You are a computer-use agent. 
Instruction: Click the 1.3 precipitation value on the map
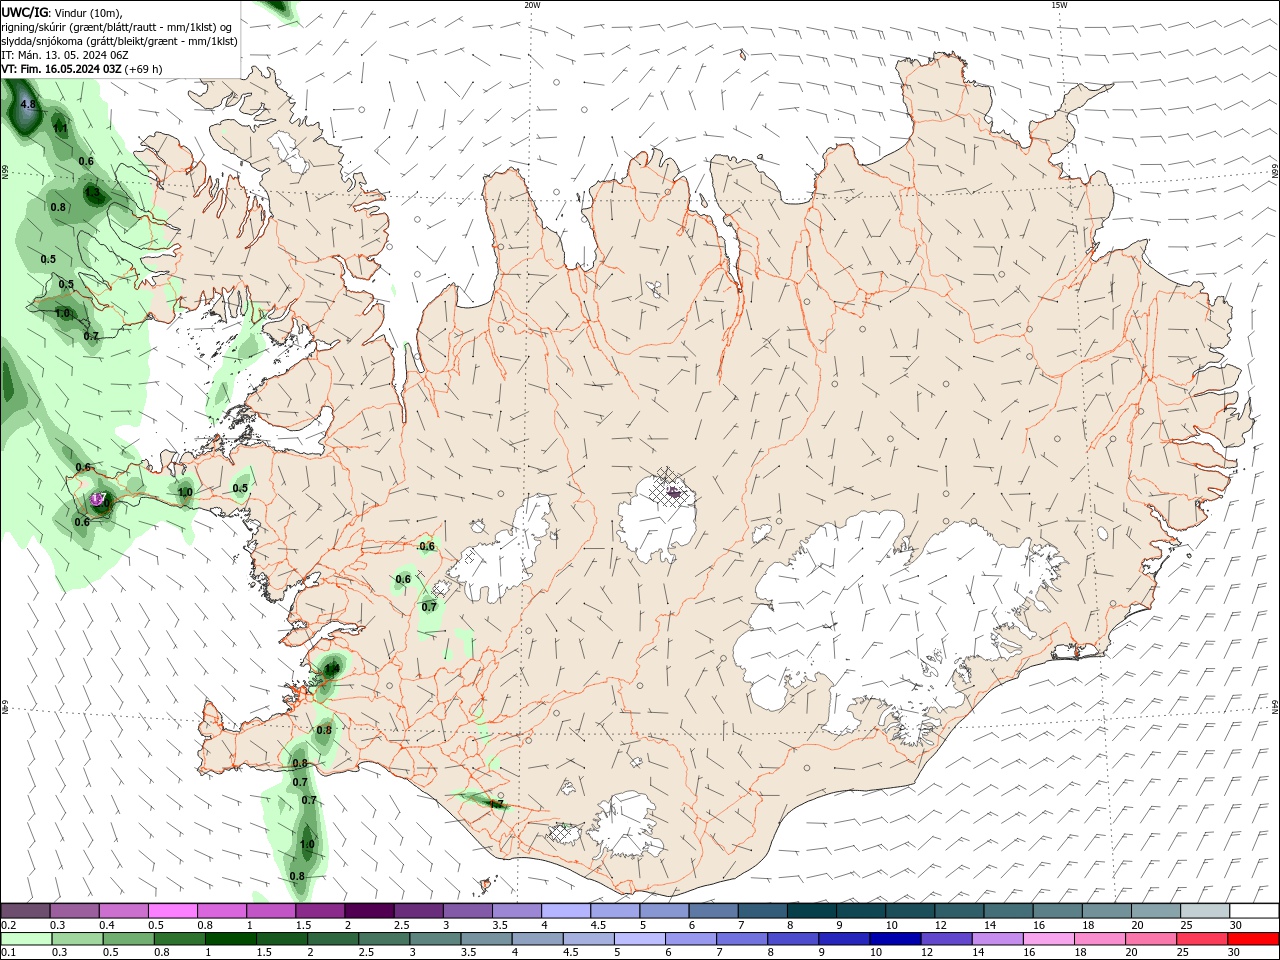click(x=92, y=192)
